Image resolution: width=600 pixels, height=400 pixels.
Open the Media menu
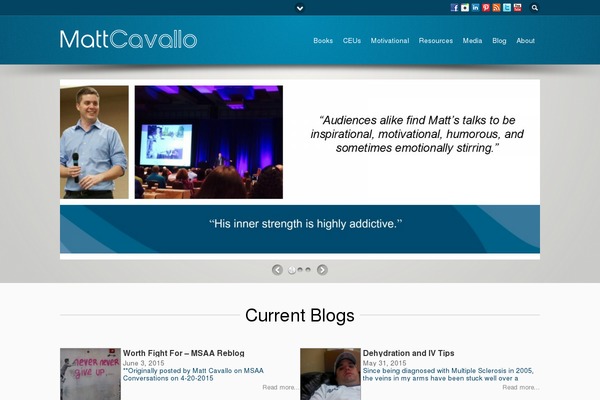[x=472, y=41]
